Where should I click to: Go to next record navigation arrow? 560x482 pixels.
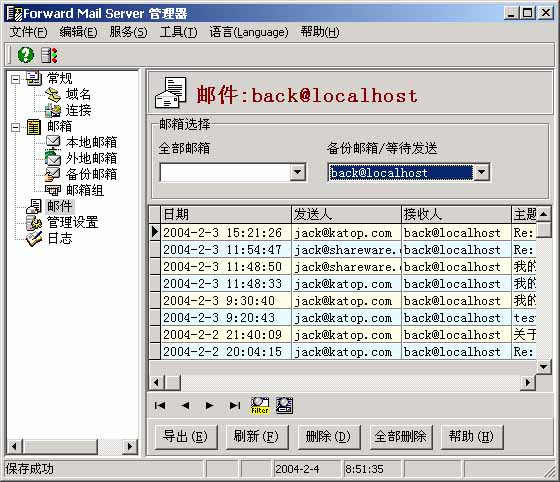(x=210, y=405)
